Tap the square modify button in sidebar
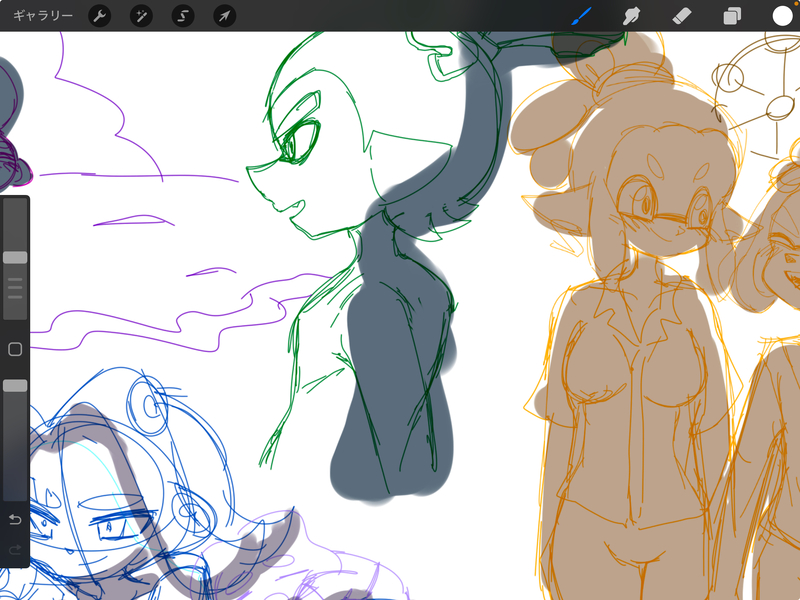 [x=15, y=349]
